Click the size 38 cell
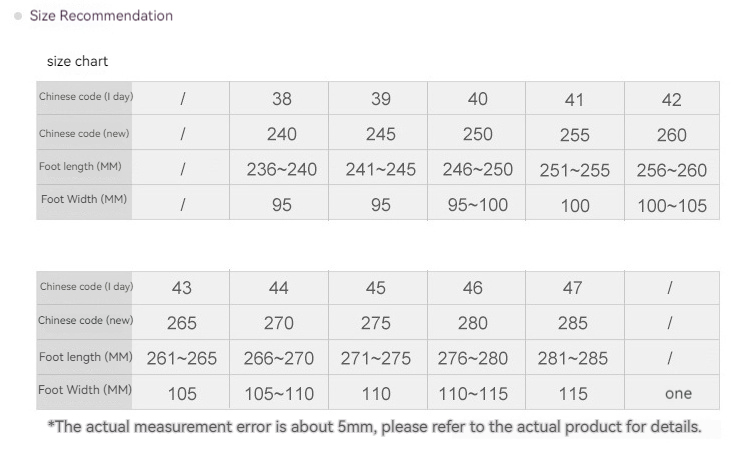This screenshot has height=465, width=755. click(x=282, y=99)
